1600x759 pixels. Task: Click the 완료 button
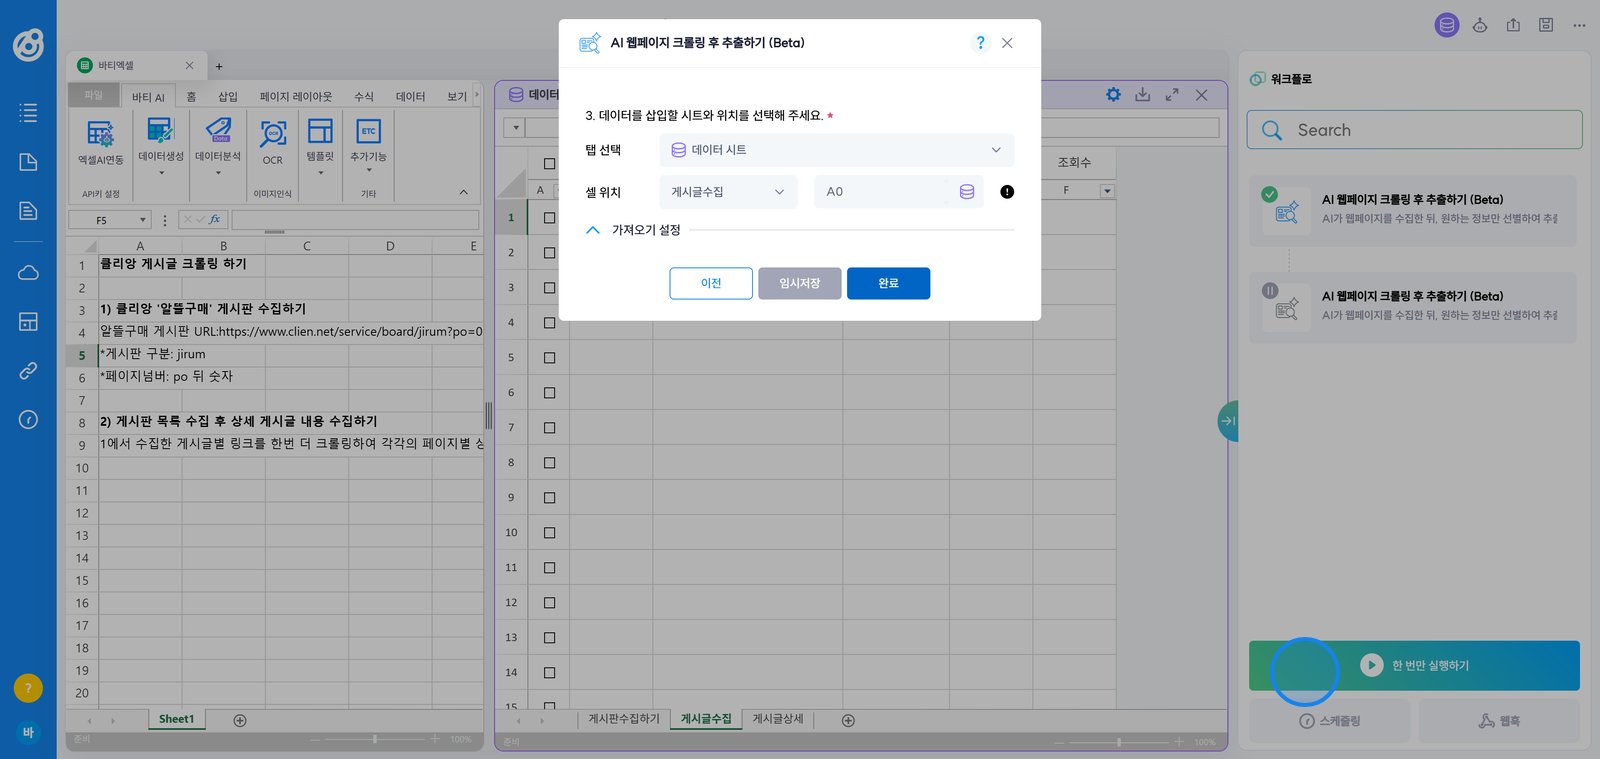tap(888, 283)
